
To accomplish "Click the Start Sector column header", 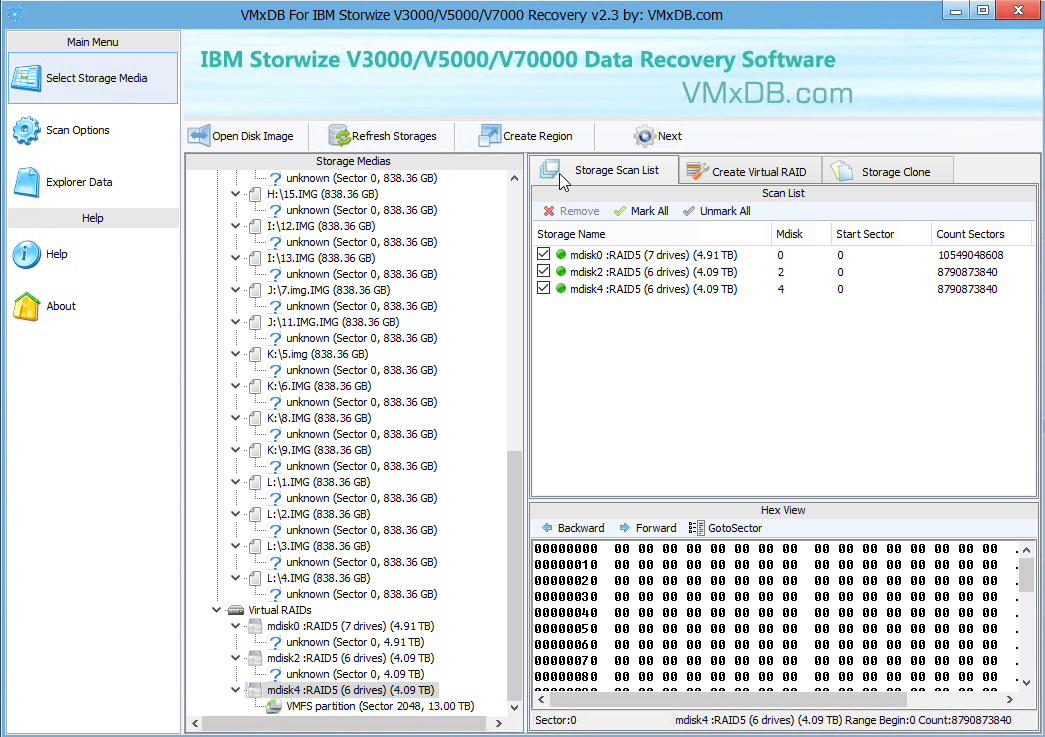I will point(880,235).
